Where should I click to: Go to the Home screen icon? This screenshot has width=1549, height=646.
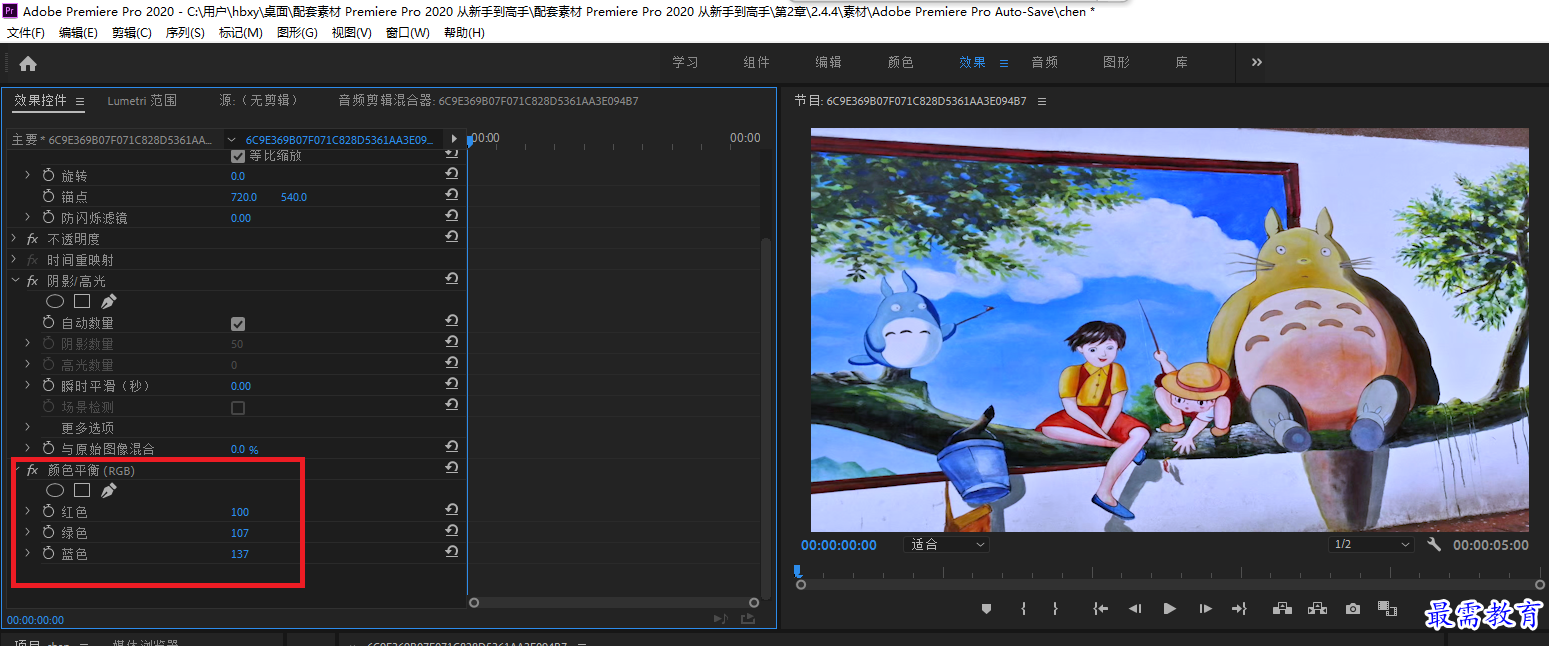(x=28, y=64)
